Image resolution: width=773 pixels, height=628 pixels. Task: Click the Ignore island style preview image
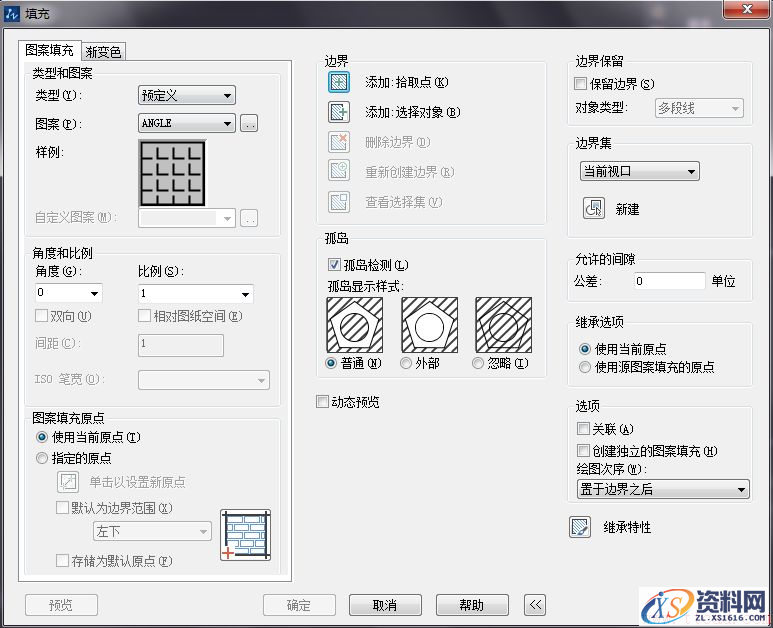pyautogui.click(x=503, y=325)
